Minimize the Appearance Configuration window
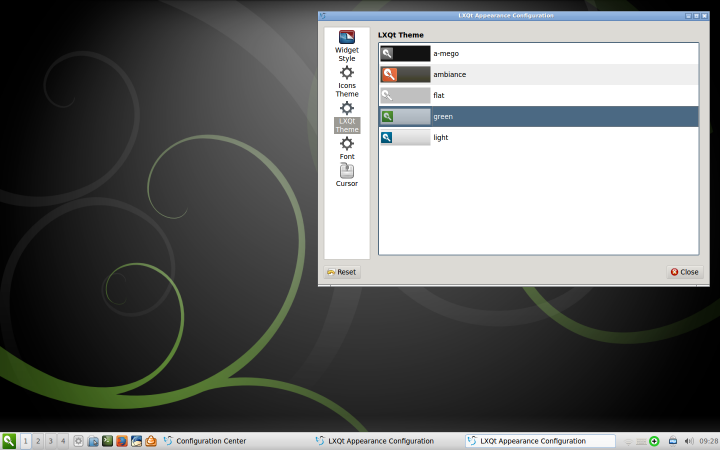The height and width of the screenshot is (450, 720). click(688, 16)
